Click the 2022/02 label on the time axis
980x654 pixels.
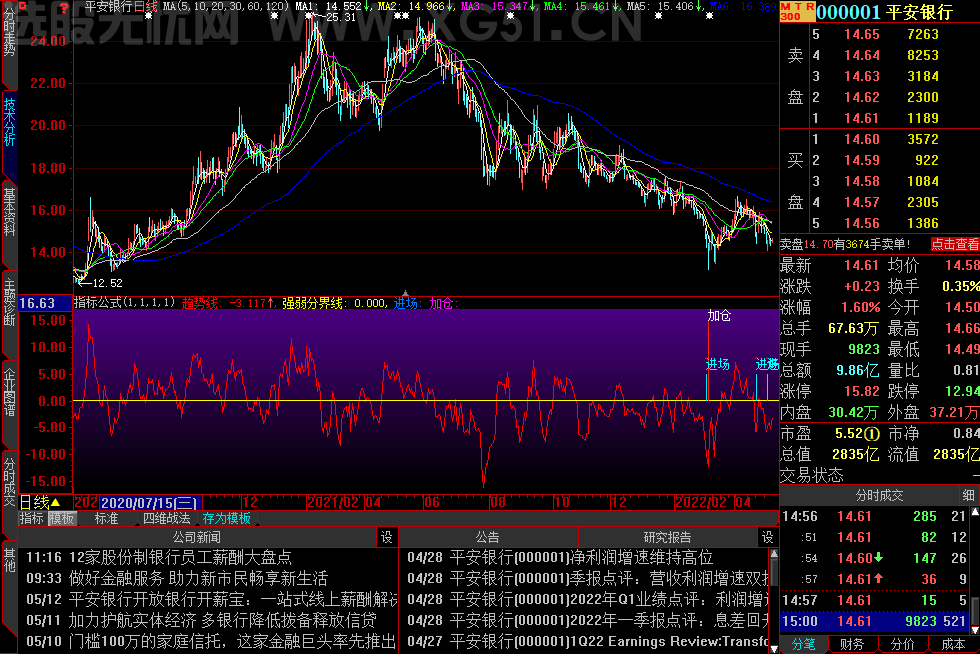701,502
